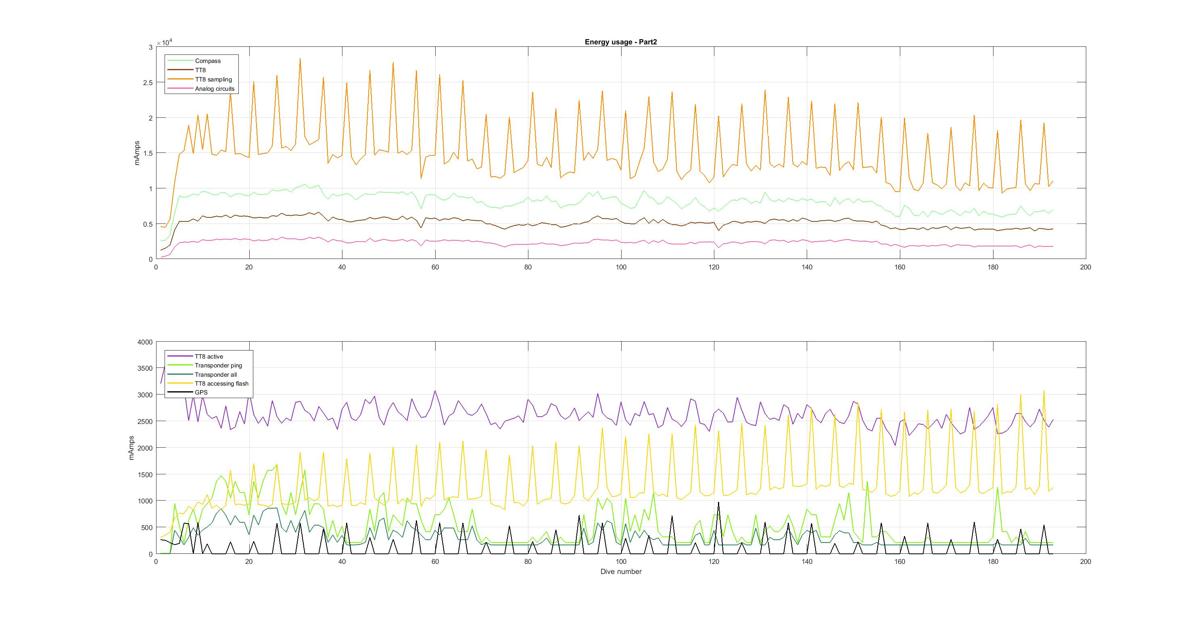Select the teal Transponder all legend line sample
The width and height of the screenshot is (1200, 622).
click(x=180, y=374)
